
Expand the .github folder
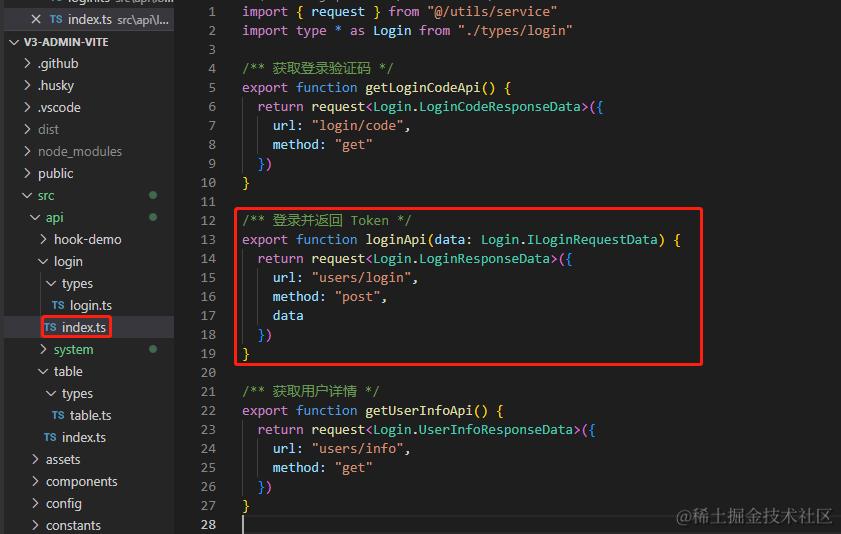[x=27, y=63]
